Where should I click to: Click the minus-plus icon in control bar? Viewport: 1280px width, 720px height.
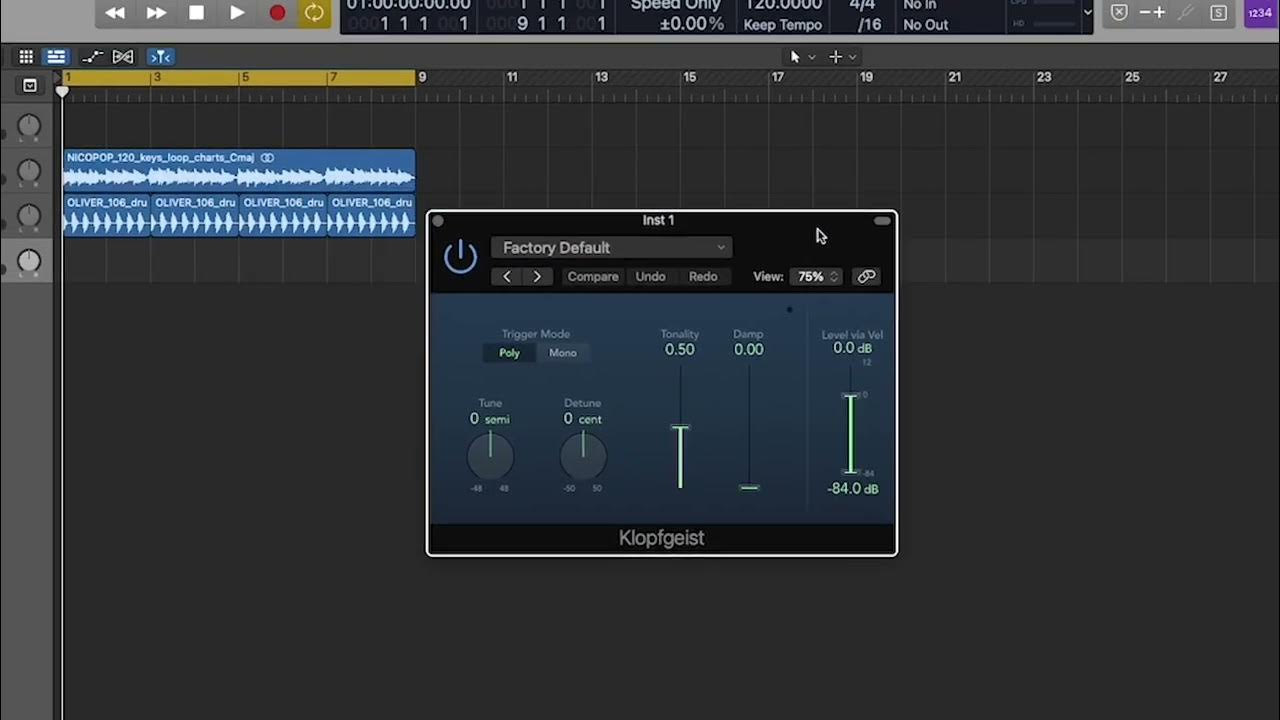tap(1152, 13)
